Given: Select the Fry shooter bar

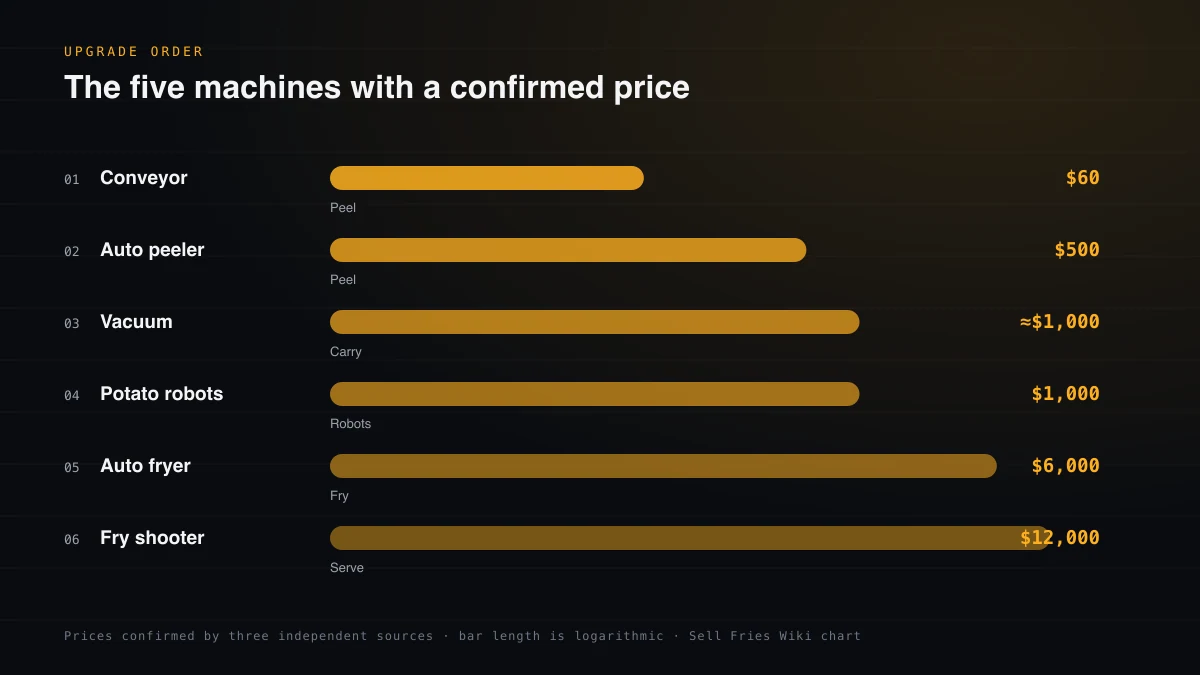Looking at the screenshot, I should 691,538.
